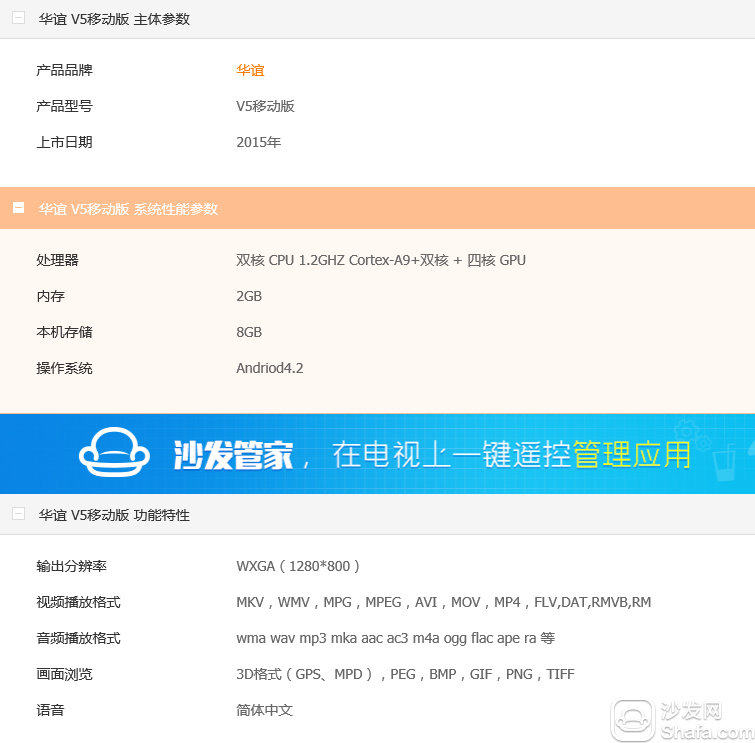Select the 处理器 label
Viewport: 755px width, 743px height.
tap(57, 260)
